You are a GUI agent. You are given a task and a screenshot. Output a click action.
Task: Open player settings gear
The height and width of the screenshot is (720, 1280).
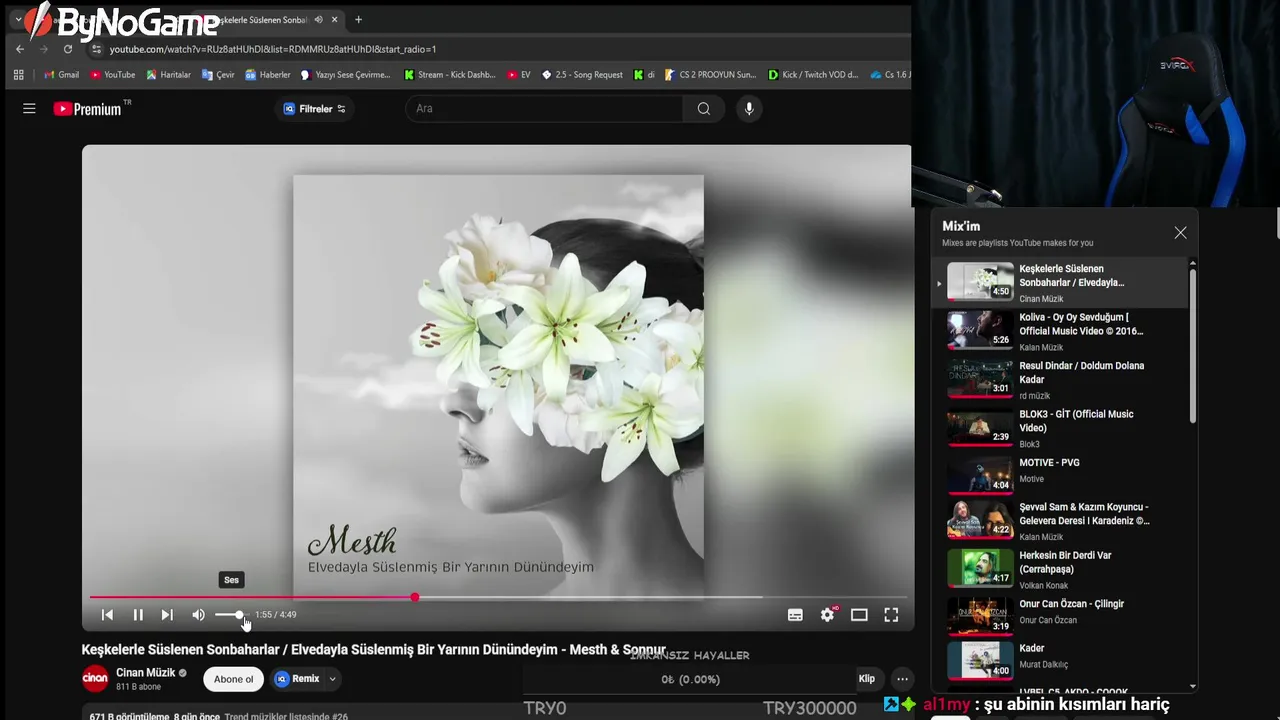827,615
